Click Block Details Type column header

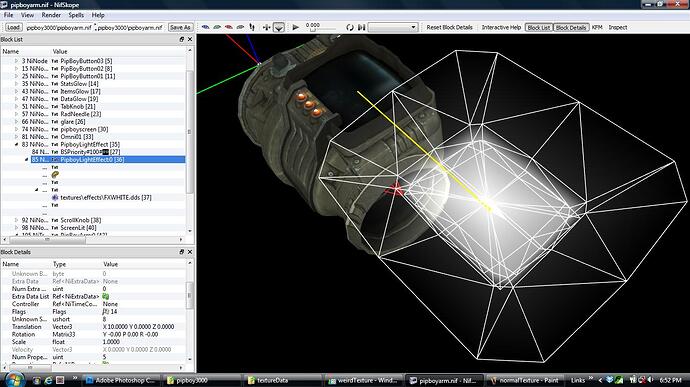point(59,264)
